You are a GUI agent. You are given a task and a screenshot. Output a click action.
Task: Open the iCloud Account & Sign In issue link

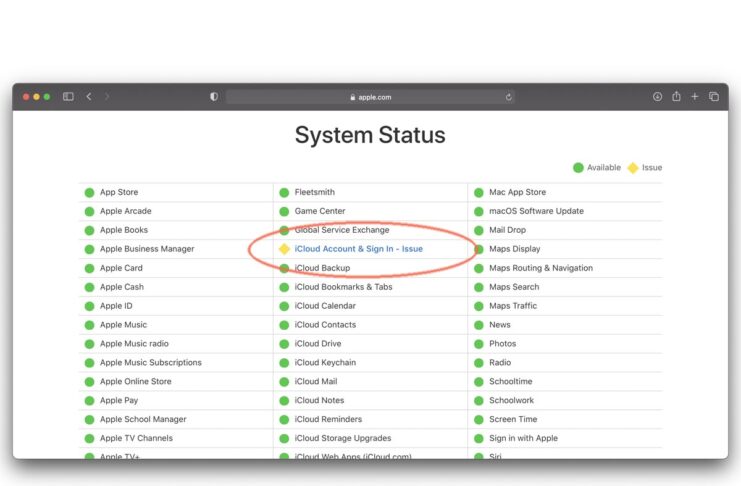359,249
